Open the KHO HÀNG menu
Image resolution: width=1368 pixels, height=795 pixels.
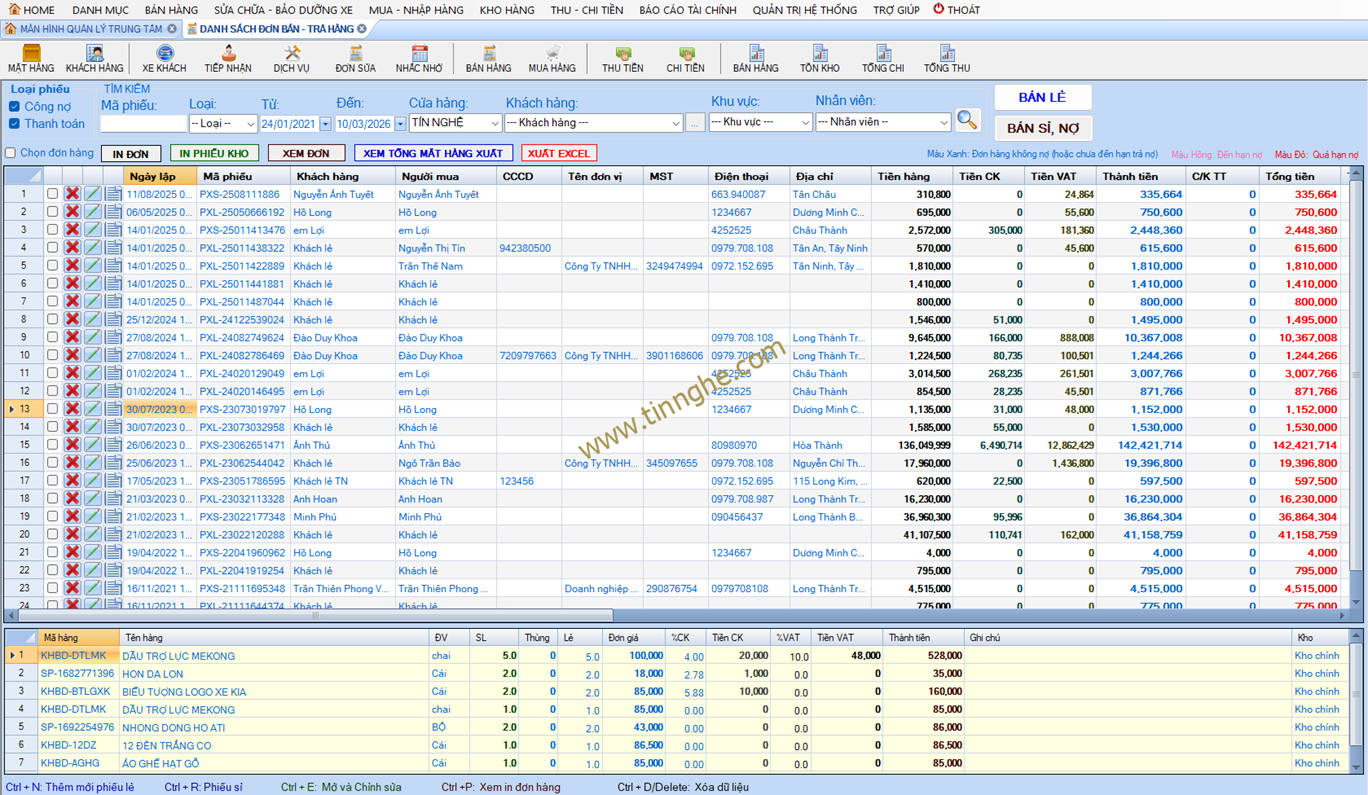[x=506, y=10]
